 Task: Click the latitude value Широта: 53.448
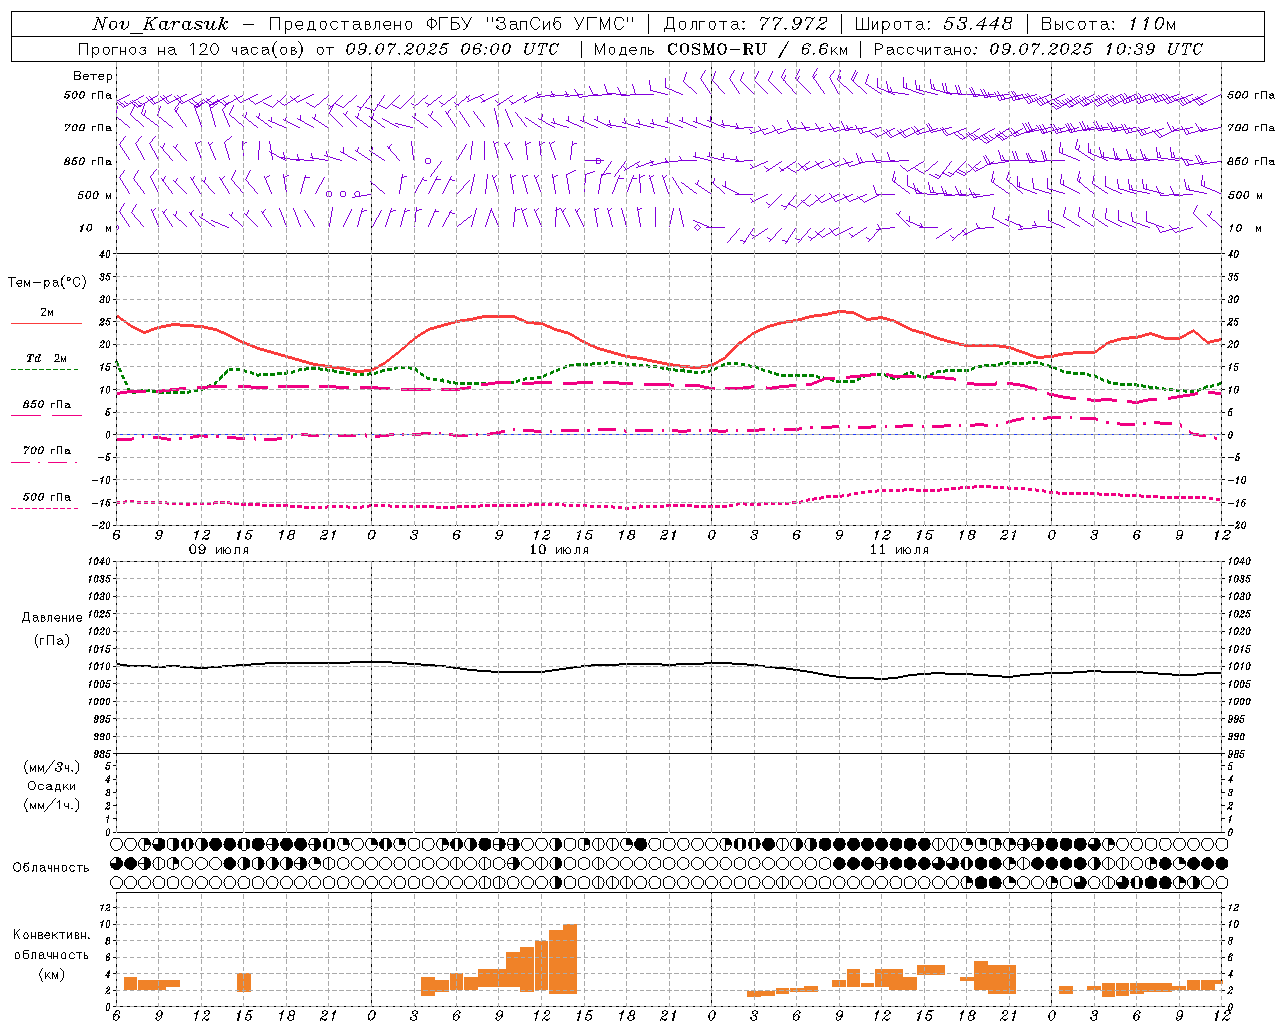point(934,24)
